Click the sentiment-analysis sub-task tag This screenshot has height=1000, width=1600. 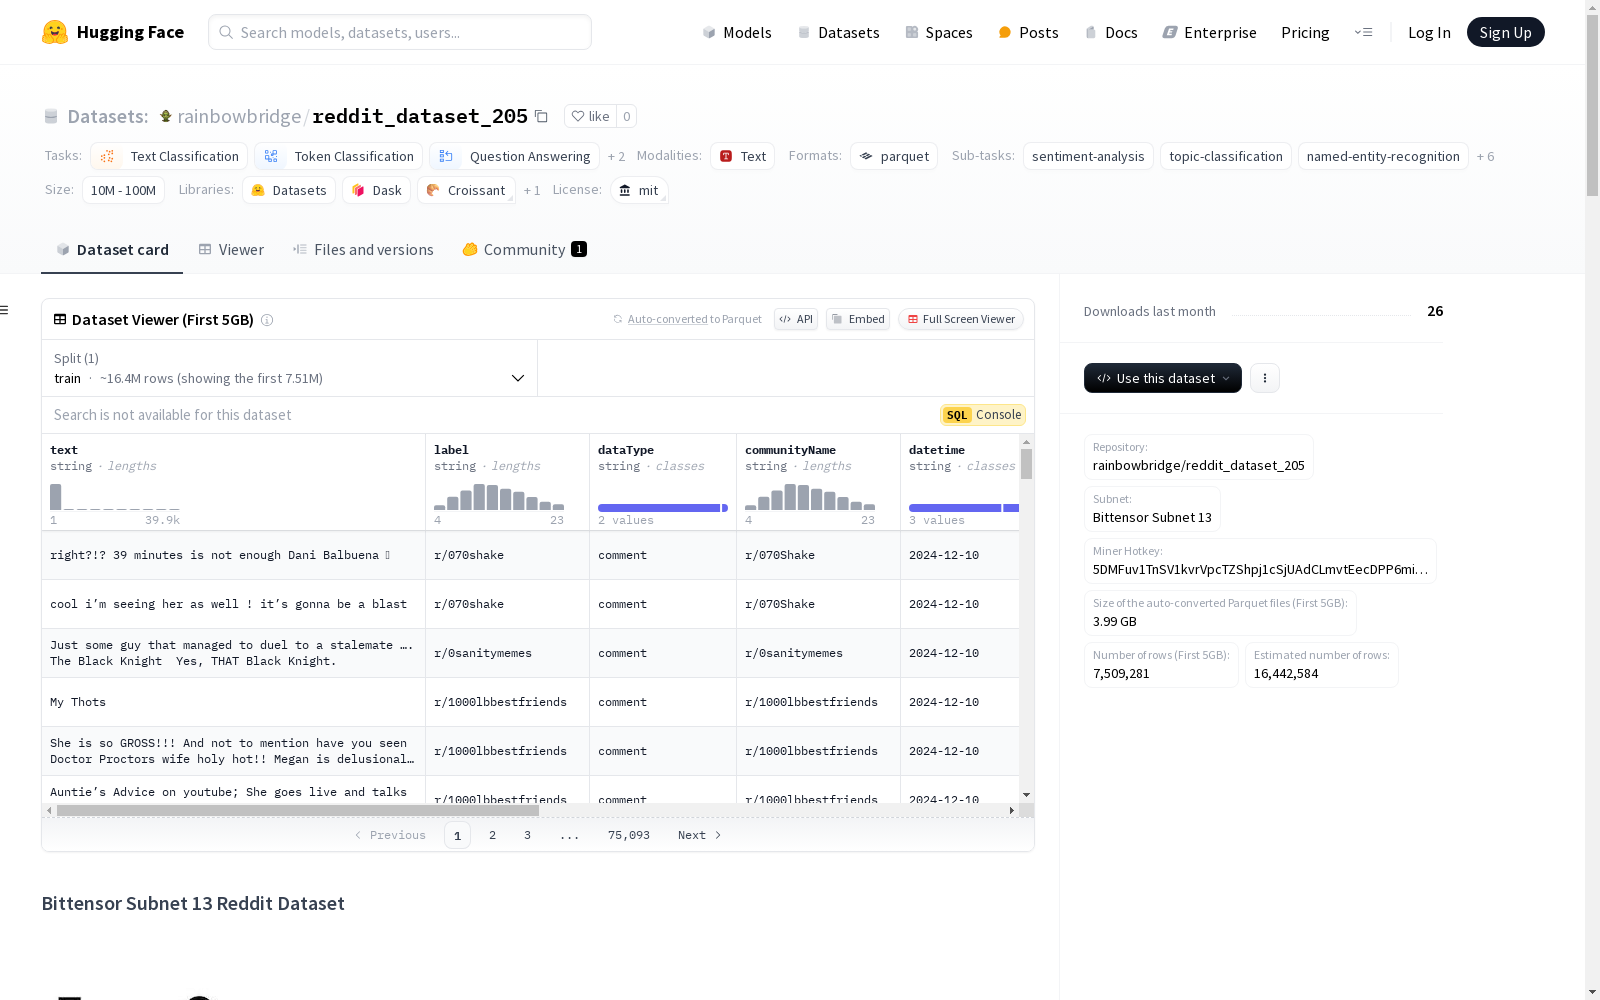tap(1088, 156)
